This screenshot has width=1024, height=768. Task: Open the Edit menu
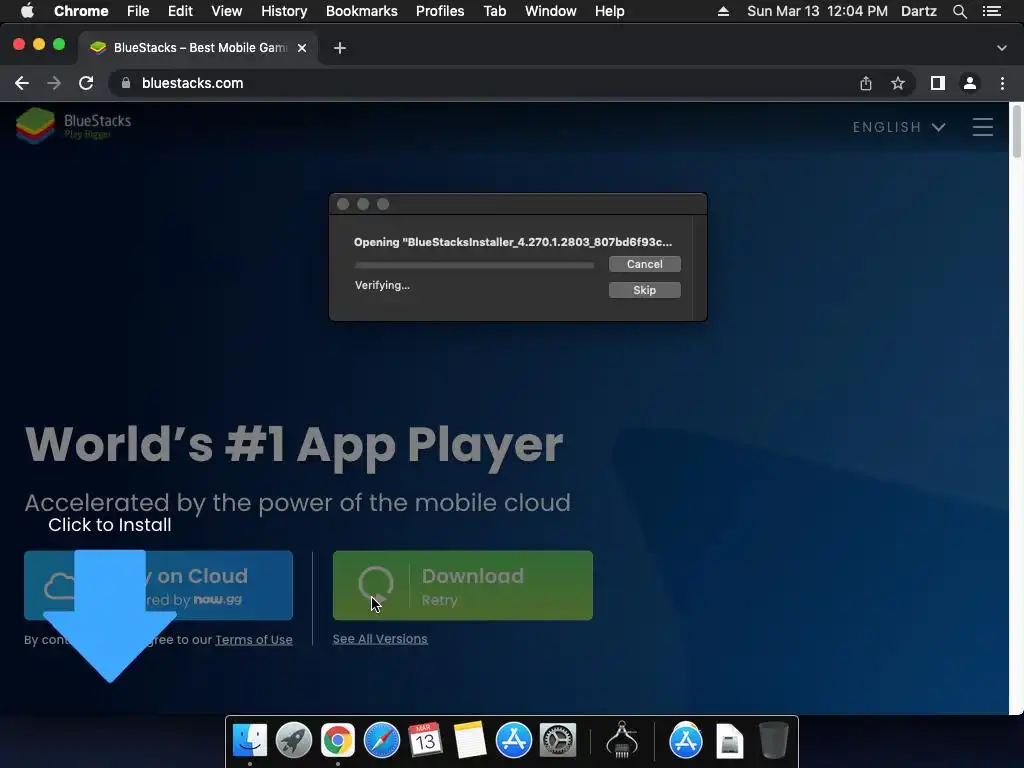point(180,11)
